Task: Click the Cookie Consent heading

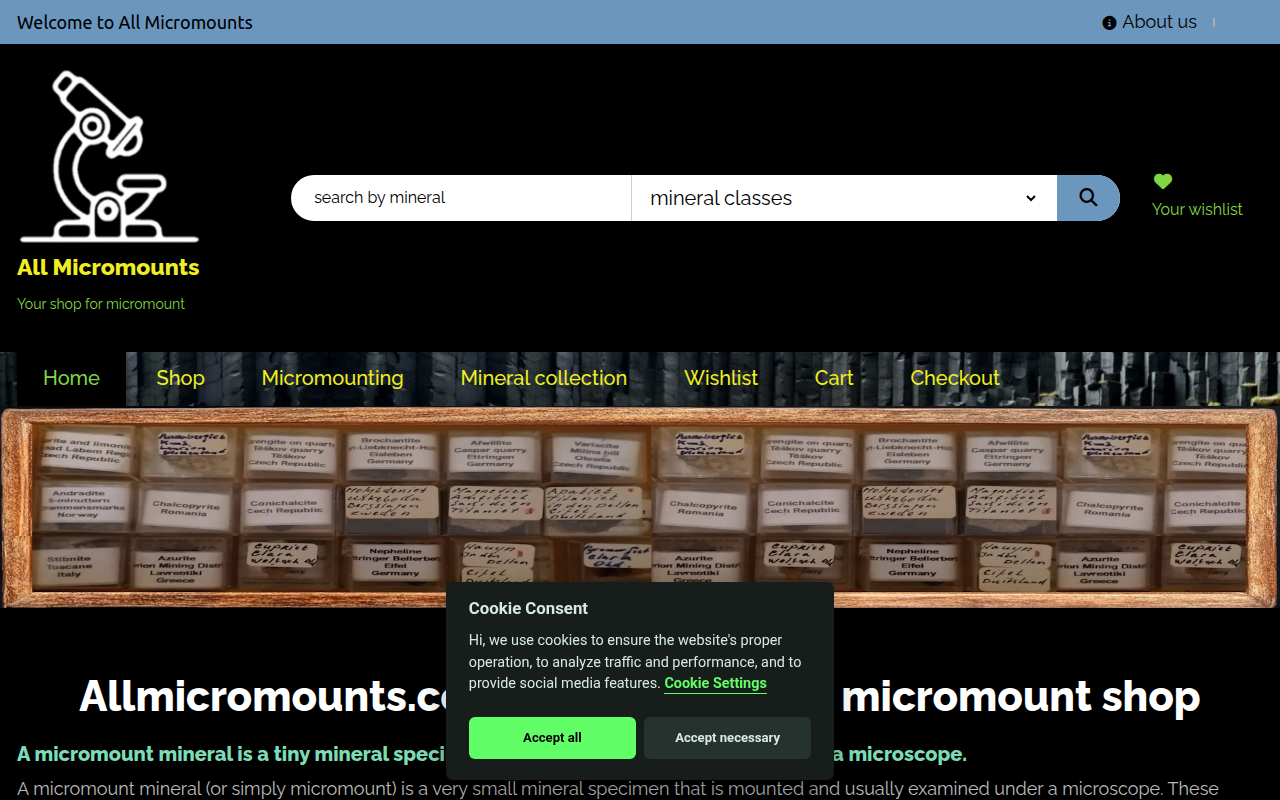Action: point(528,608)
